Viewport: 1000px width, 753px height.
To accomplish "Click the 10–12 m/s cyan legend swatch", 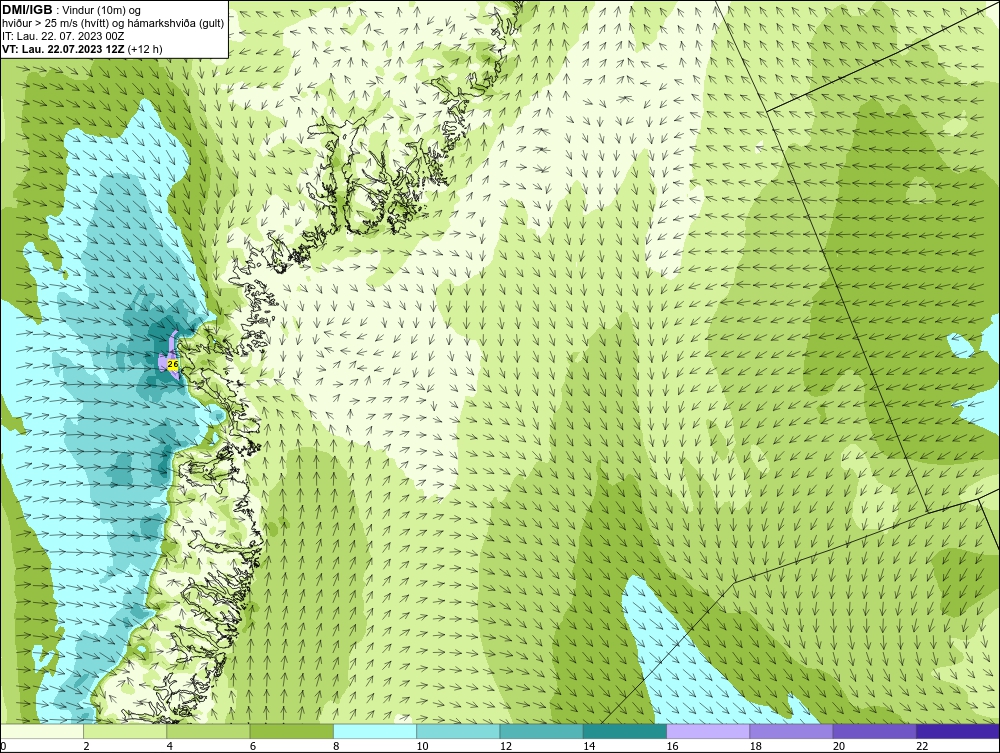I will (x=458, y=731).
